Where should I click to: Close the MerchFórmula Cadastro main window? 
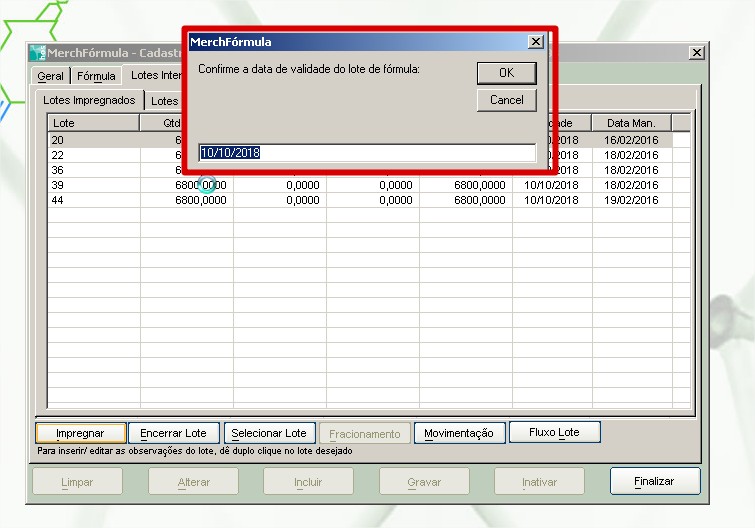[696, 52]
